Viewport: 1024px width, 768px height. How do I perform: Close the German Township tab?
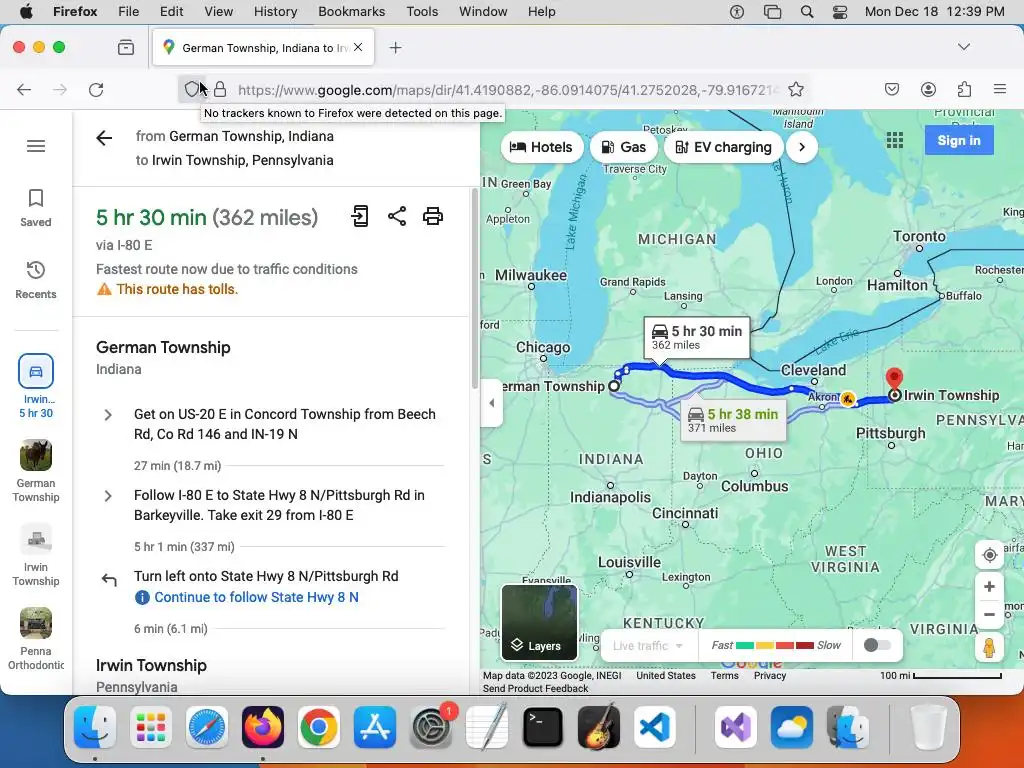358,47
